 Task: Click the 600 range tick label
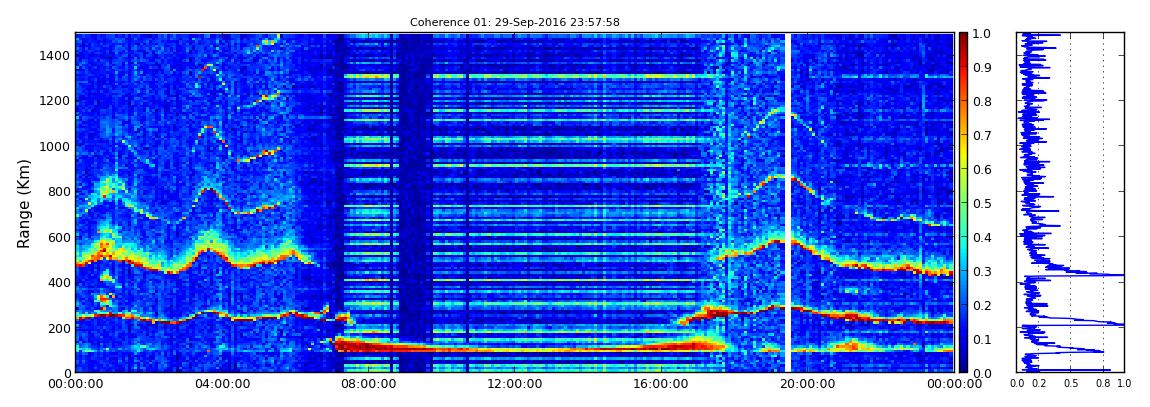pos(58,238)
